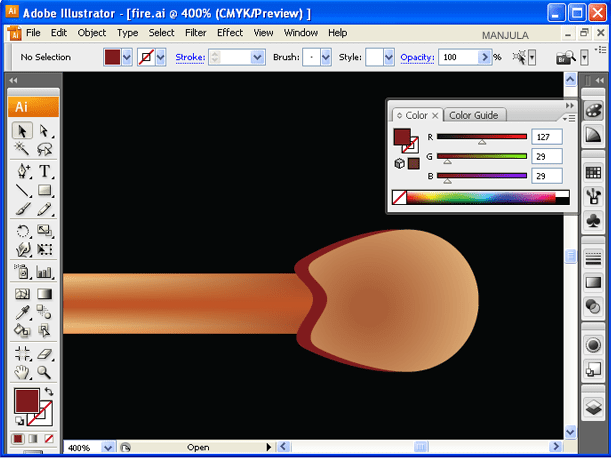611x459 pixels.
Task: Open Brush dropdown
Action: (x=326, y=57)
